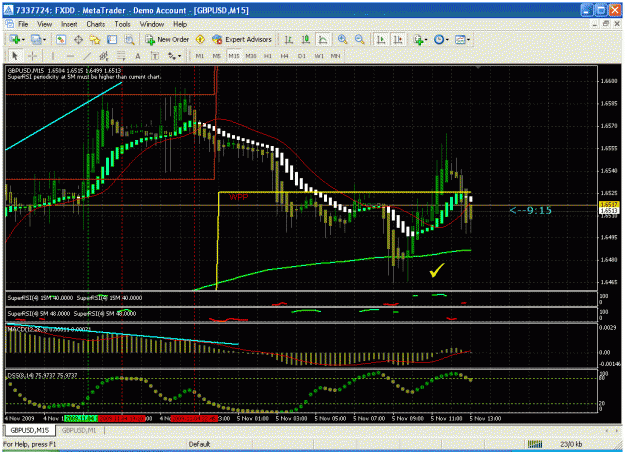
Task: Select the red WPP chart label
Action: pyautogui.click(x=239, y=198)
